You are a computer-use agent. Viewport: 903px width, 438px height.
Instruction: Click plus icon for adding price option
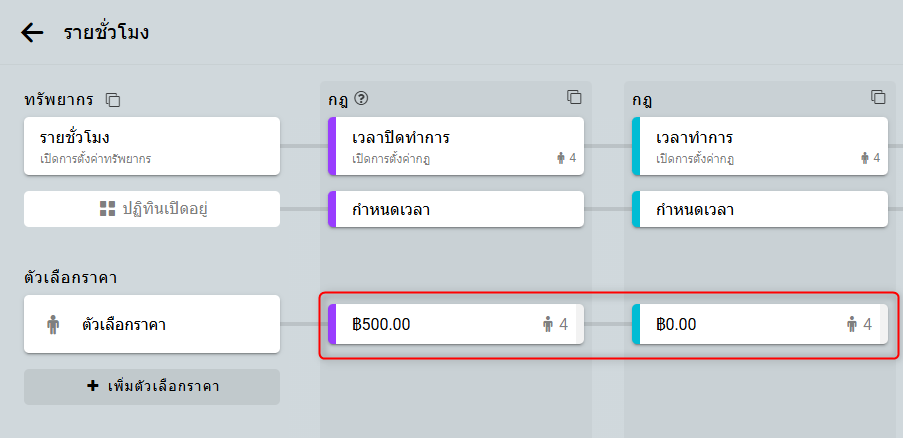[x=93, y=386]
